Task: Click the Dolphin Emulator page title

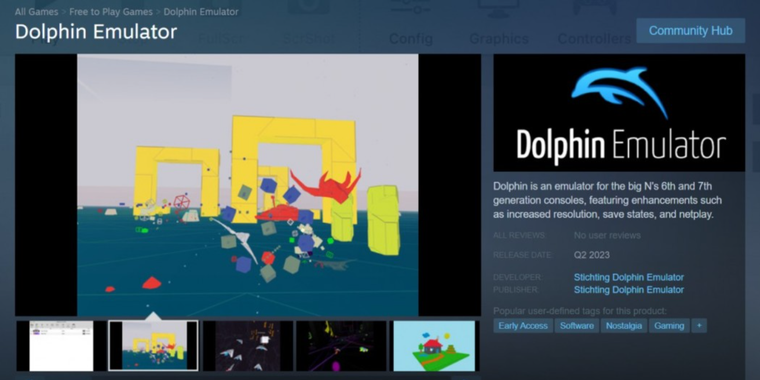Action: [96, 32]
